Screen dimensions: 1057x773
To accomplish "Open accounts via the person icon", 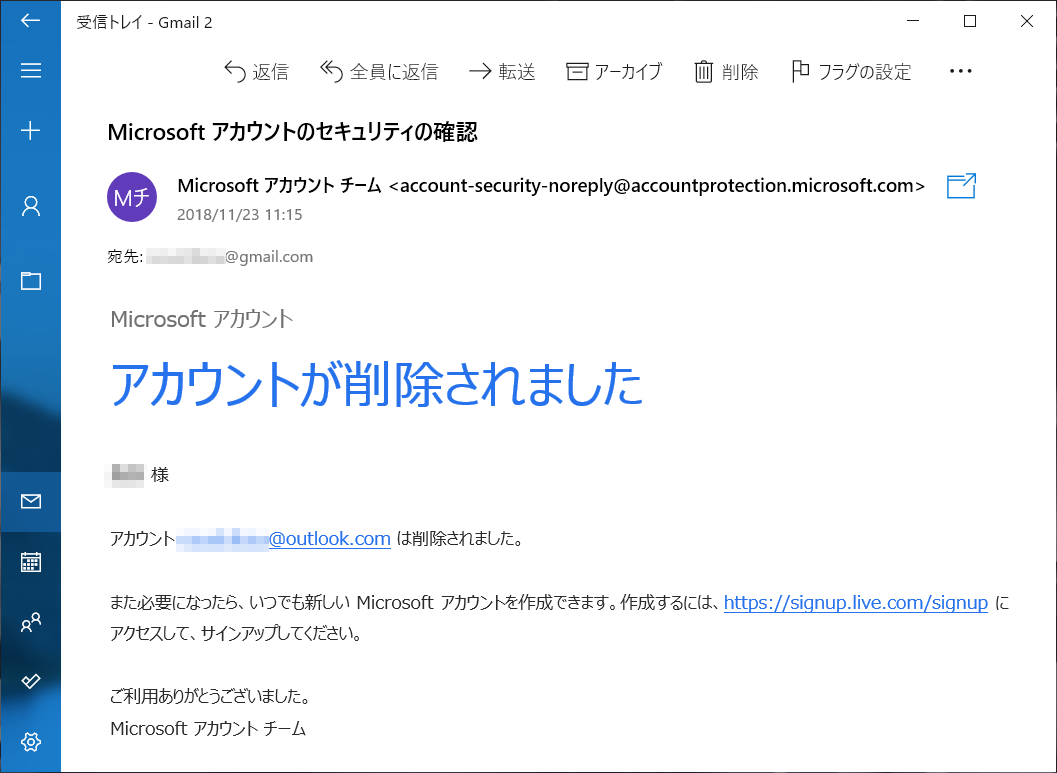I will 30,206.
